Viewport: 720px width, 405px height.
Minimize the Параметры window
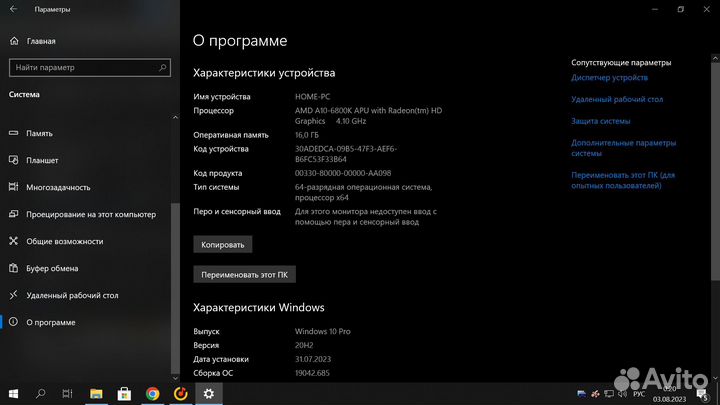pyautogui.click(x=655, y=9)
